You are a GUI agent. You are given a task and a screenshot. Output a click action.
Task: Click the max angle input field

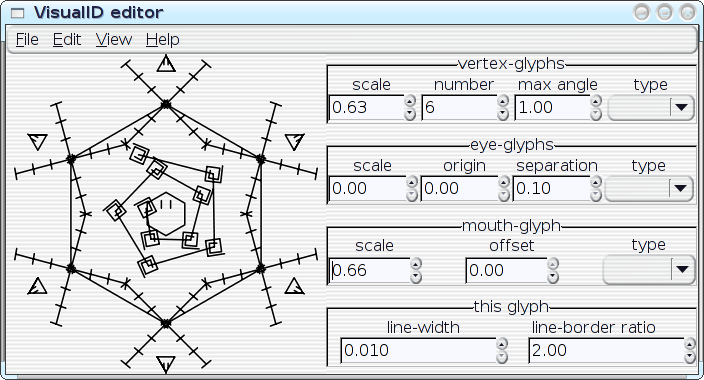click(552, 108)
